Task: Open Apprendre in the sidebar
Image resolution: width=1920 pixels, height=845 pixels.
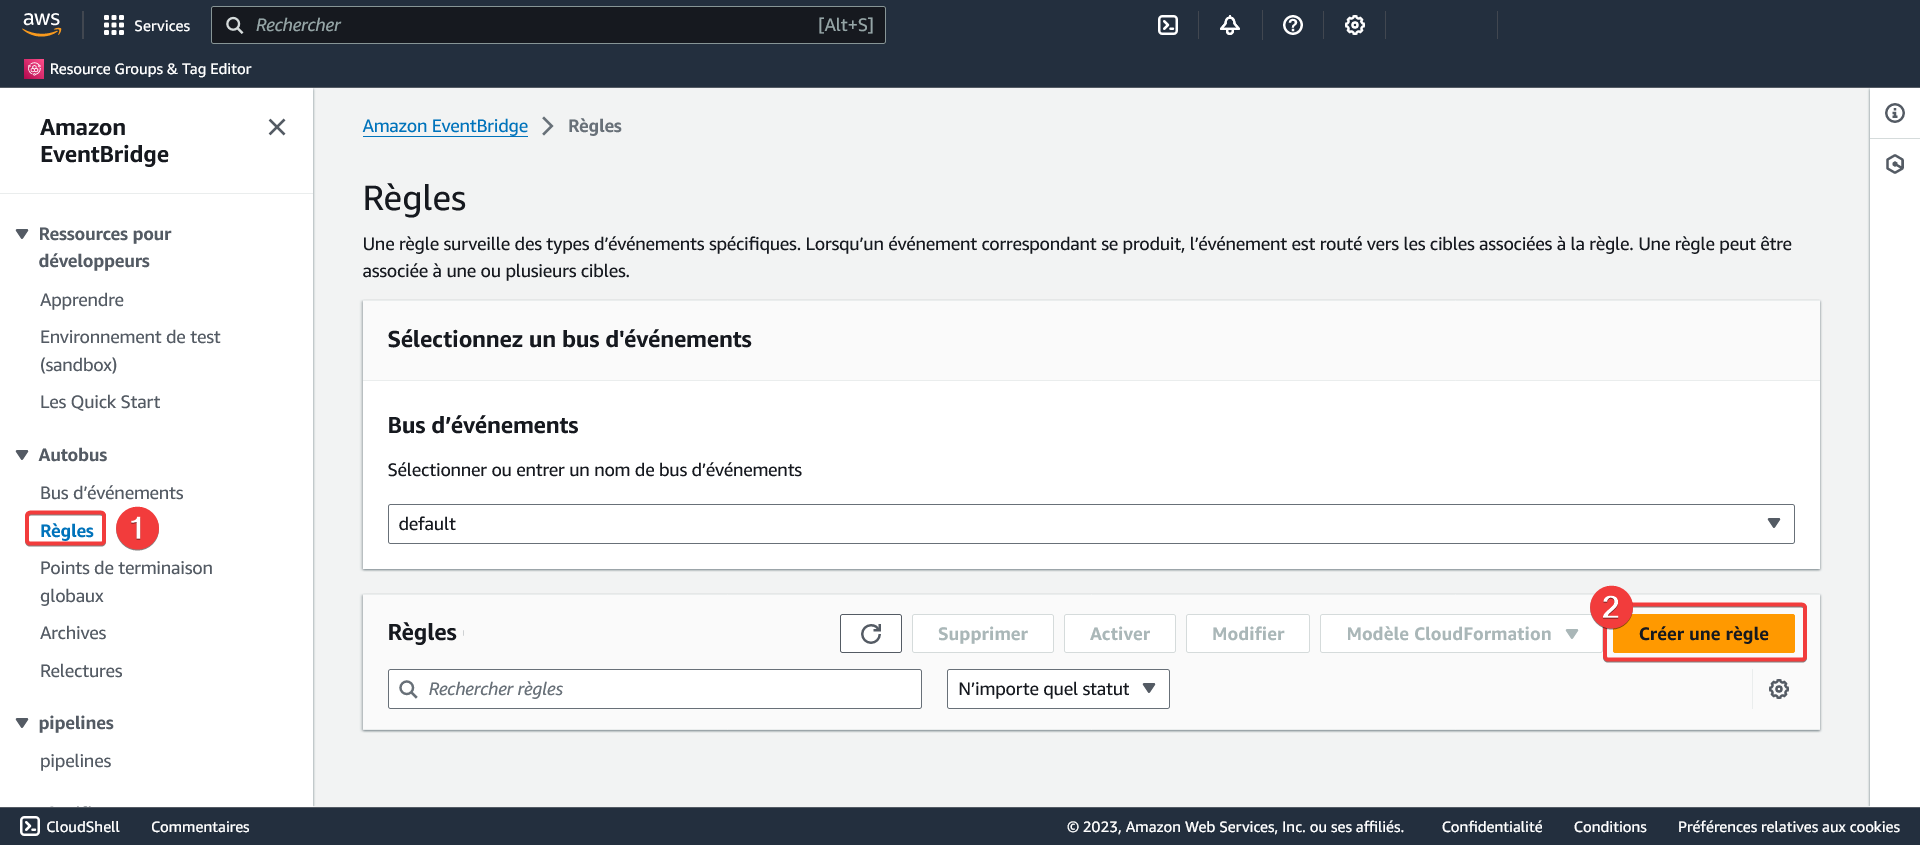Action: (82, 300)
